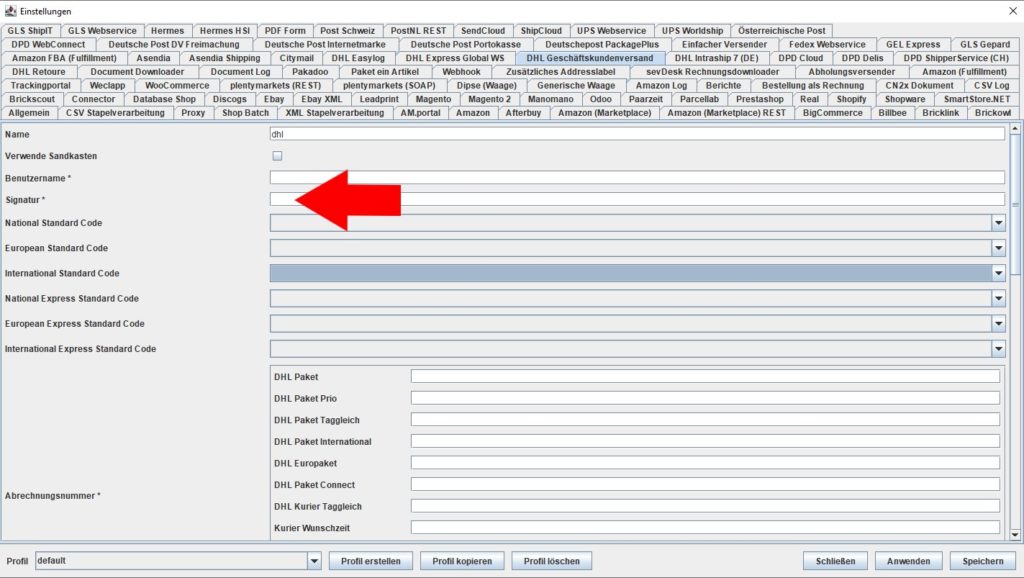The height and width of the screenshot is (578, 1024).
Task: Click the Profil erstellen button
Action: [370, 561]
